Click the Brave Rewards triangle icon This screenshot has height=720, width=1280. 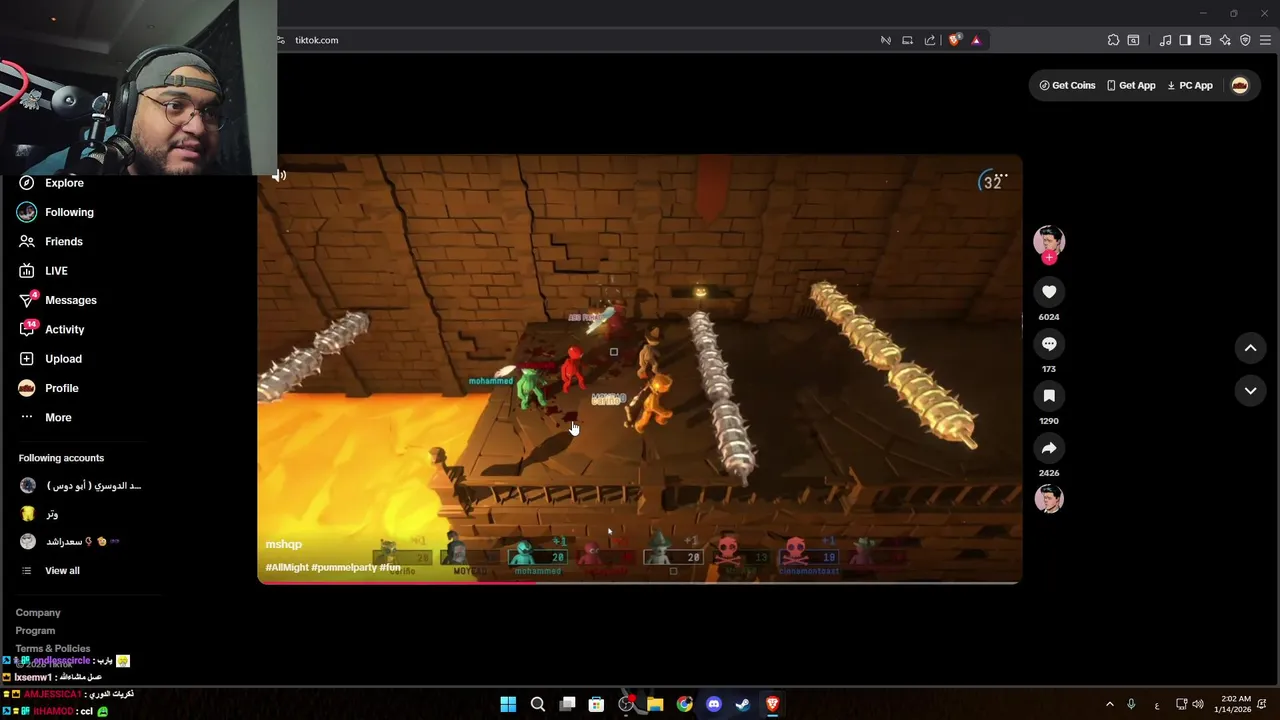point(976,40)
